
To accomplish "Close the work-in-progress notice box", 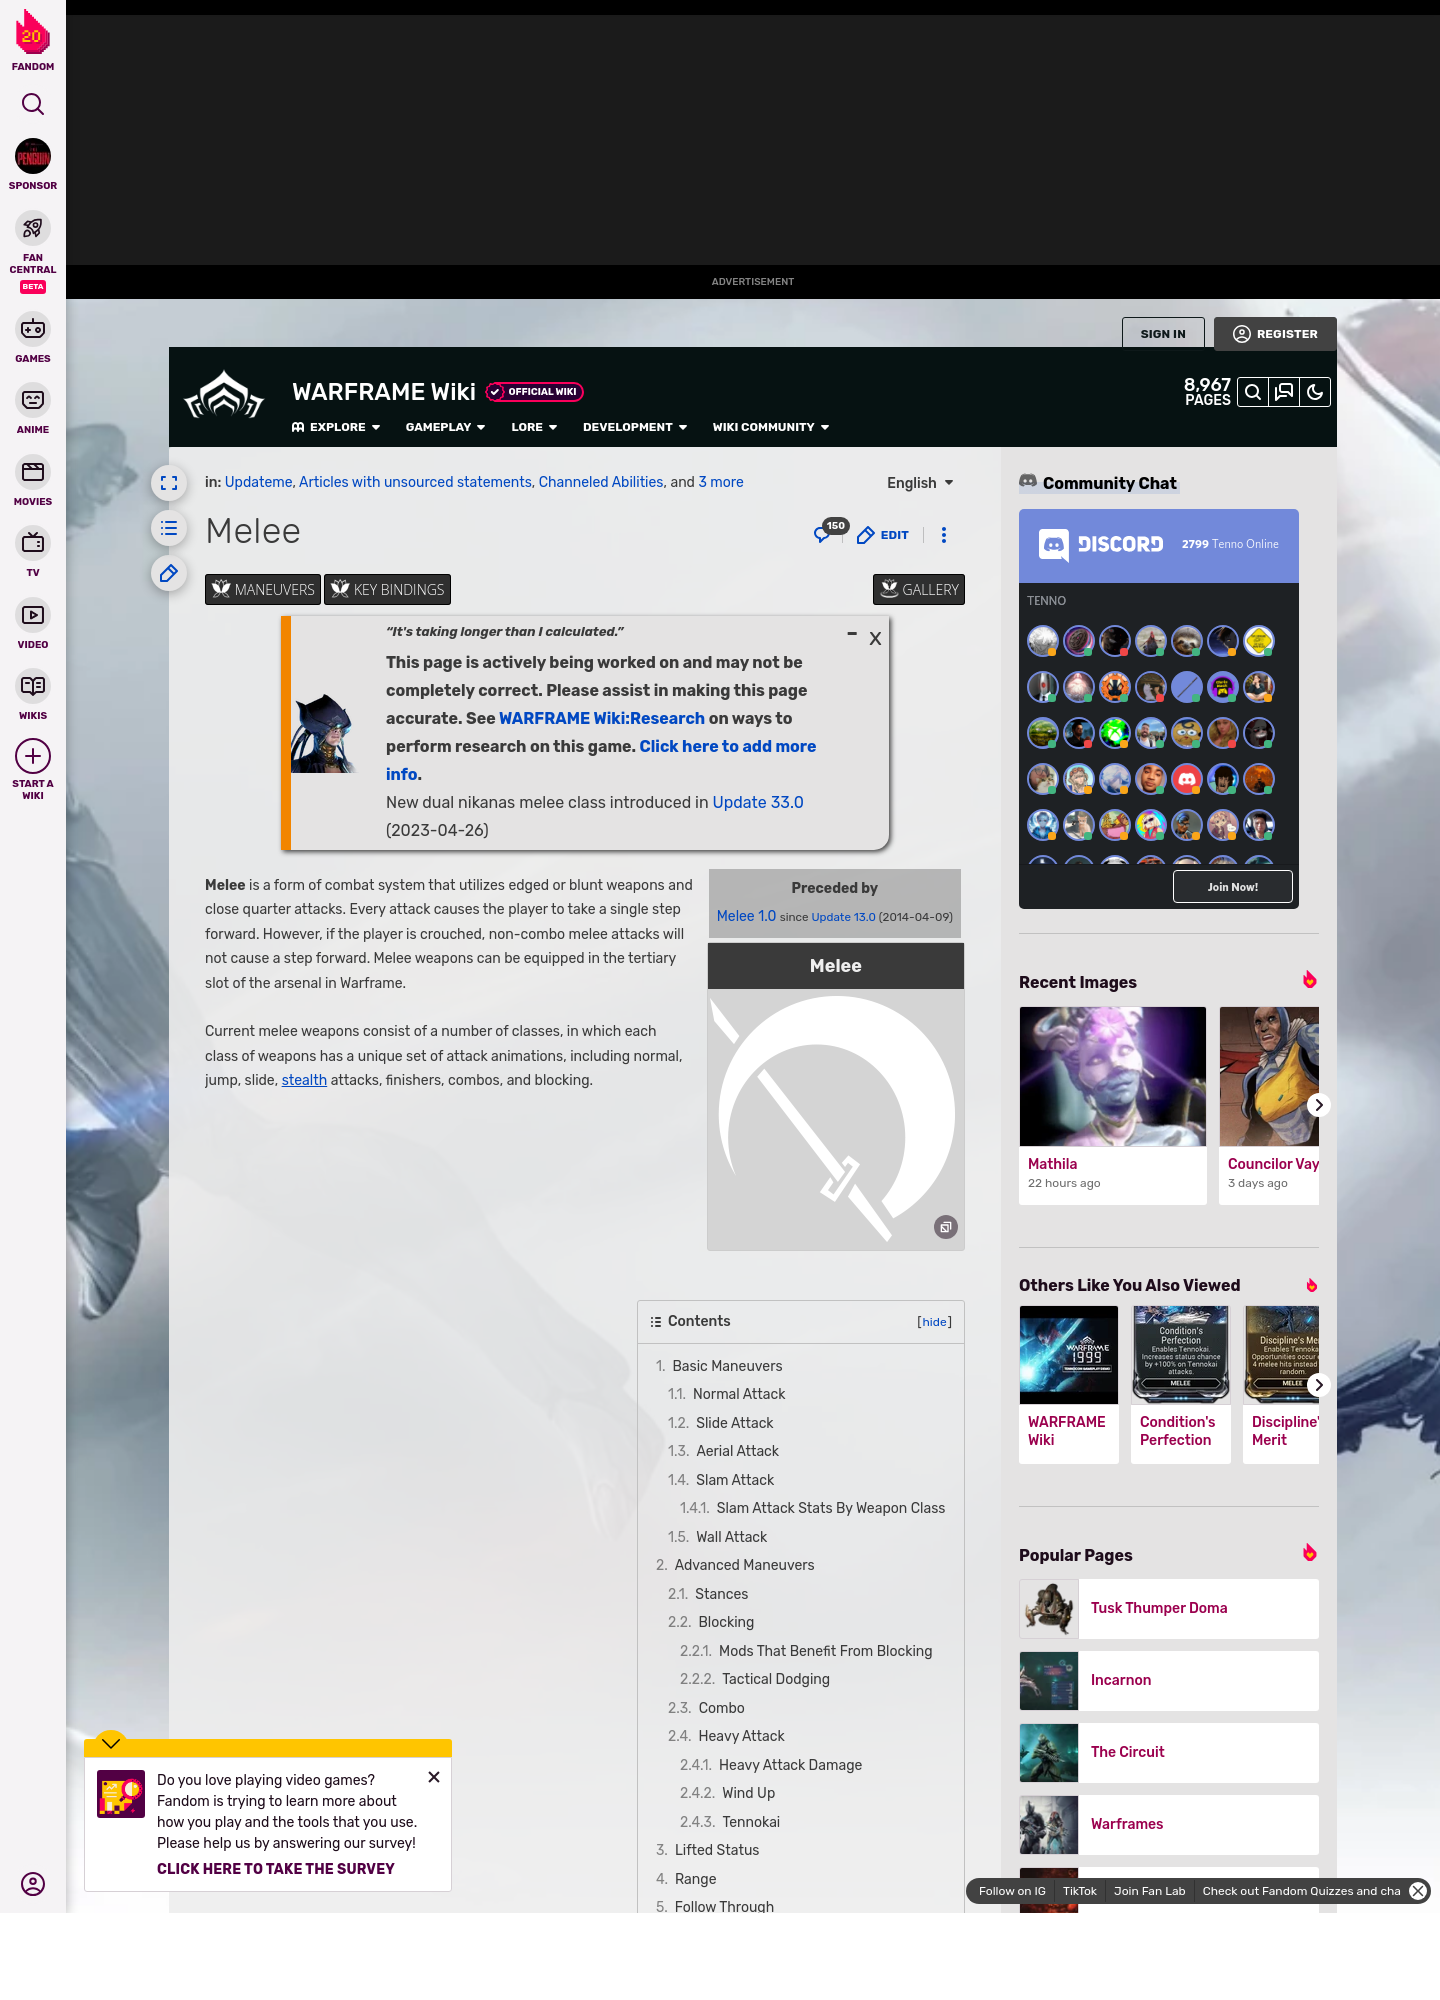I will point(875,638).
